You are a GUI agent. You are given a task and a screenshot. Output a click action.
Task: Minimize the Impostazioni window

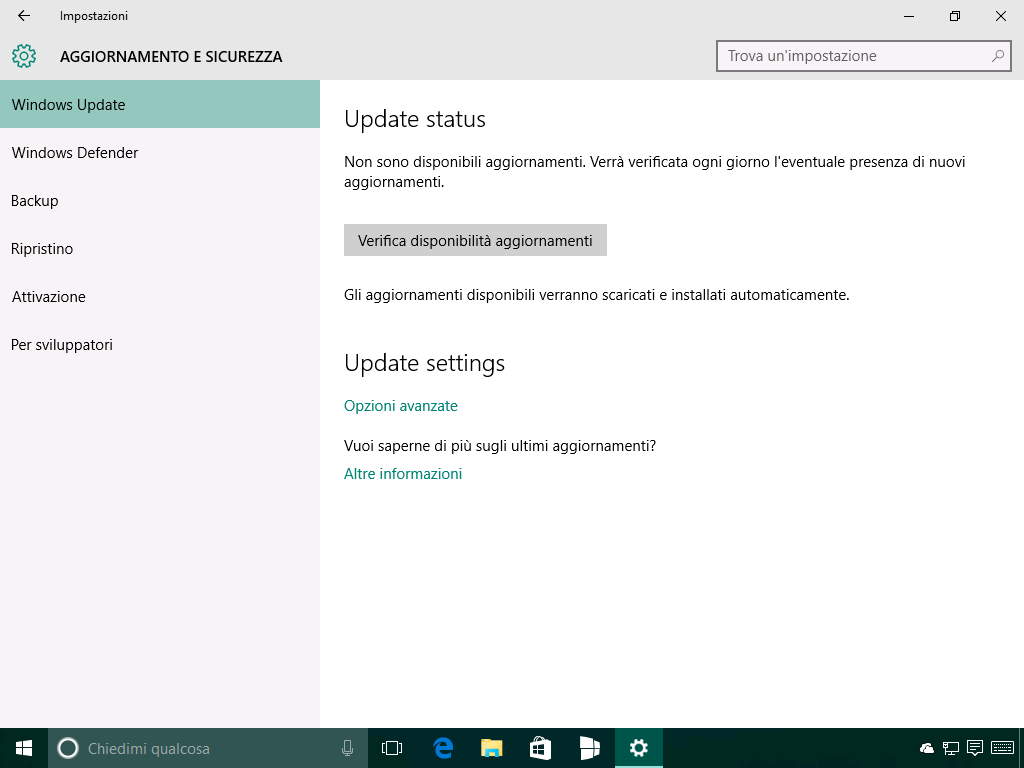[908, 16]
